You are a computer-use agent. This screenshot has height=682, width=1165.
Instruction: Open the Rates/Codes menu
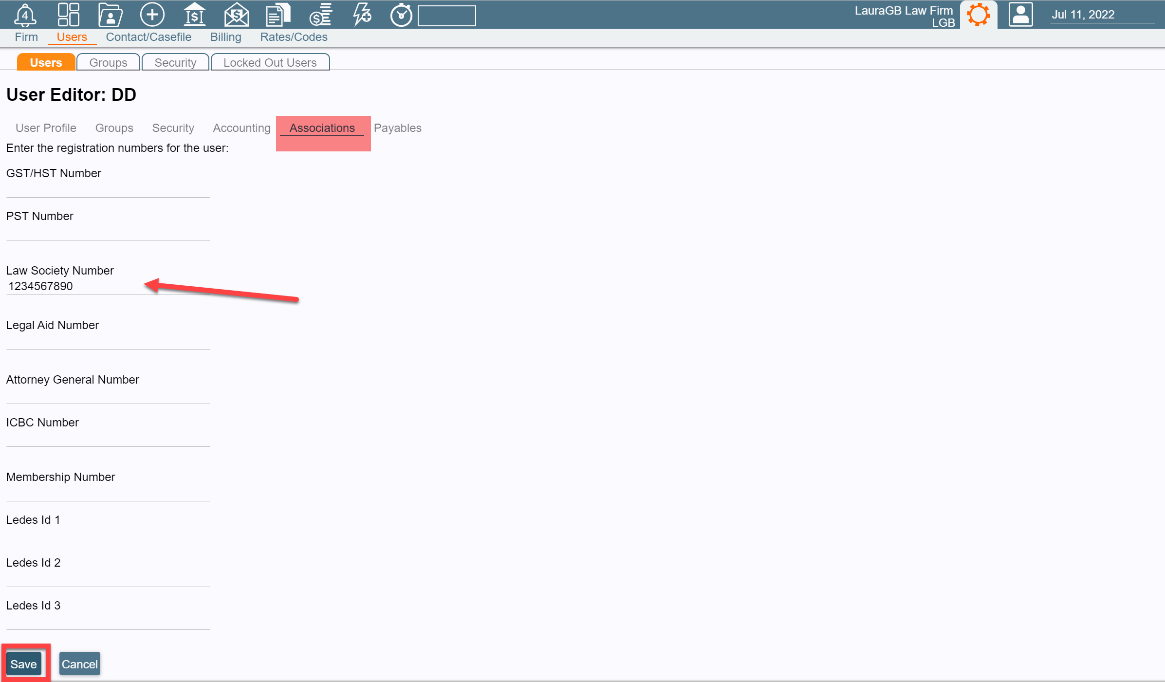[293, 37]
